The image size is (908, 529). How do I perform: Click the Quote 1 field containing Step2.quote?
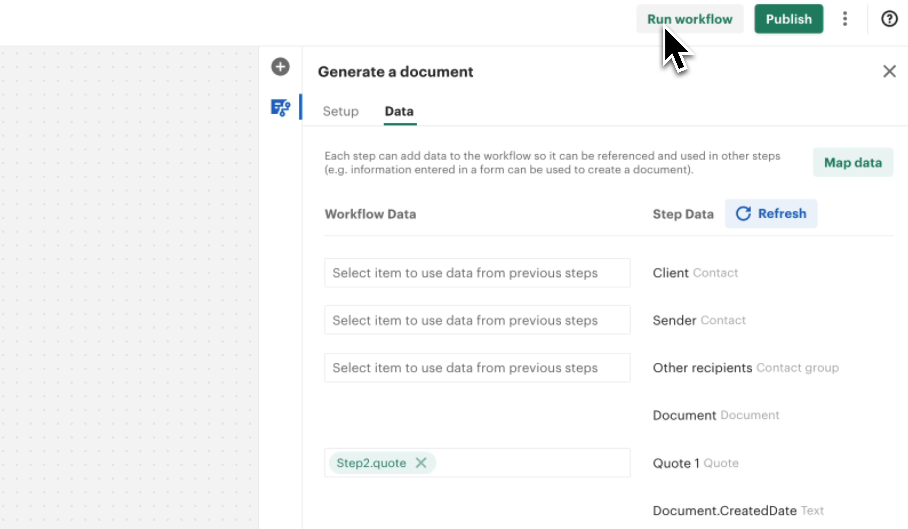pyautogui.click(x=530, y=463)
